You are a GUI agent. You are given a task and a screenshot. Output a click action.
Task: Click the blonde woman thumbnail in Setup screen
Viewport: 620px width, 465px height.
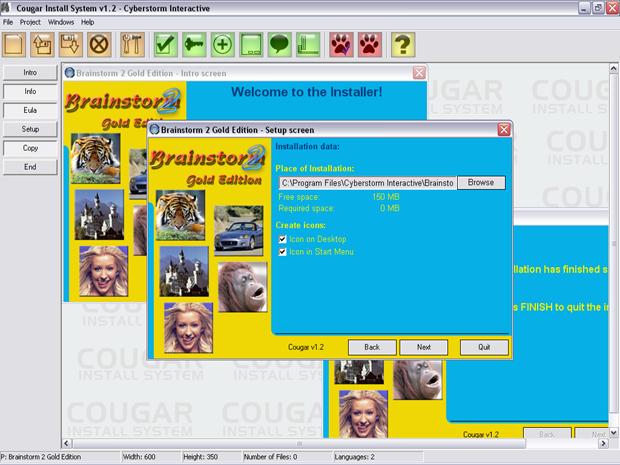(x=188, y=328)
